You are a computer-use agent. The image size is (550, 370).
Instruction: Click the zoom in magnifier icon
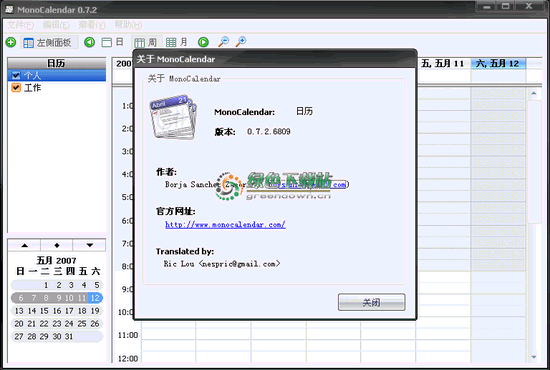tap(241, 42)
